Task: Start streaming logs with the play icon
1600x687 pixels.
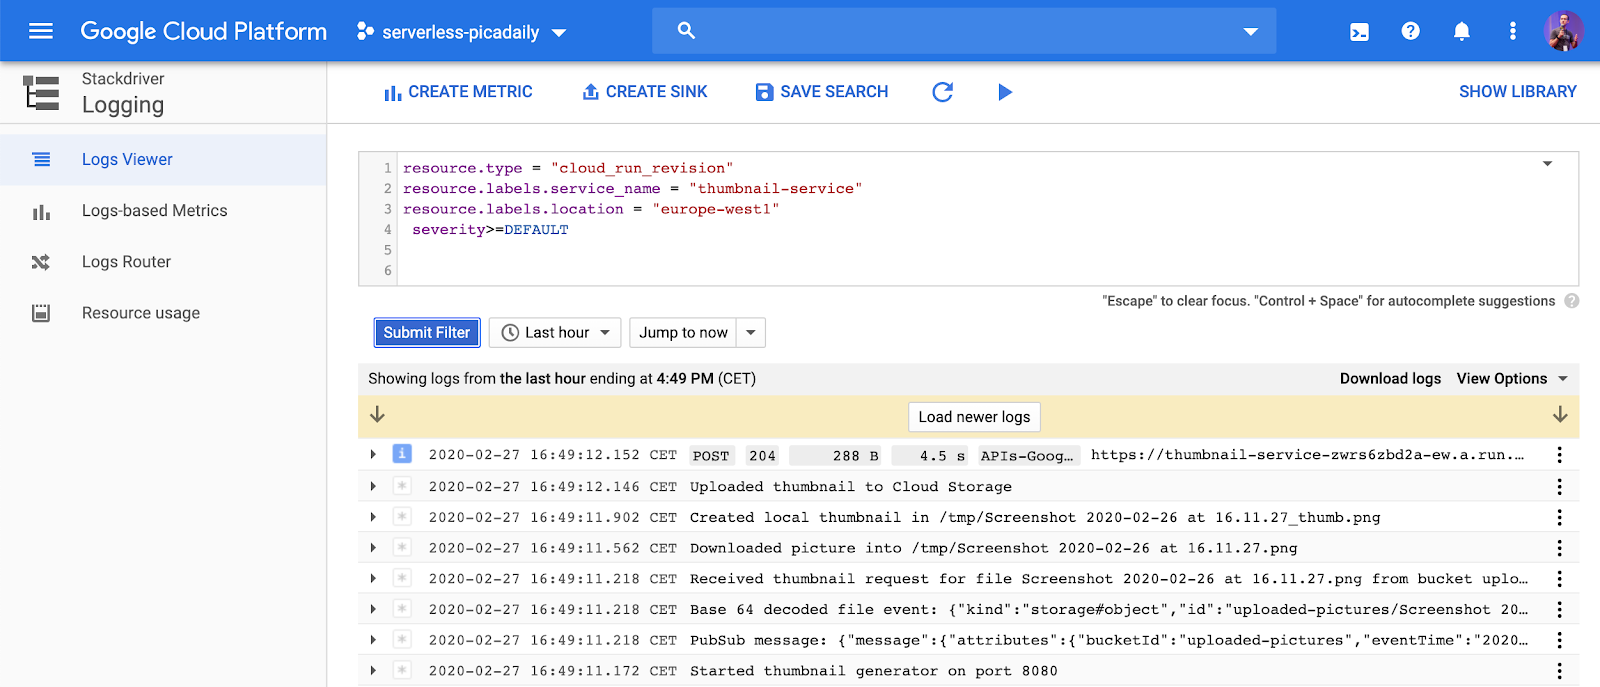Action: 1005,92
